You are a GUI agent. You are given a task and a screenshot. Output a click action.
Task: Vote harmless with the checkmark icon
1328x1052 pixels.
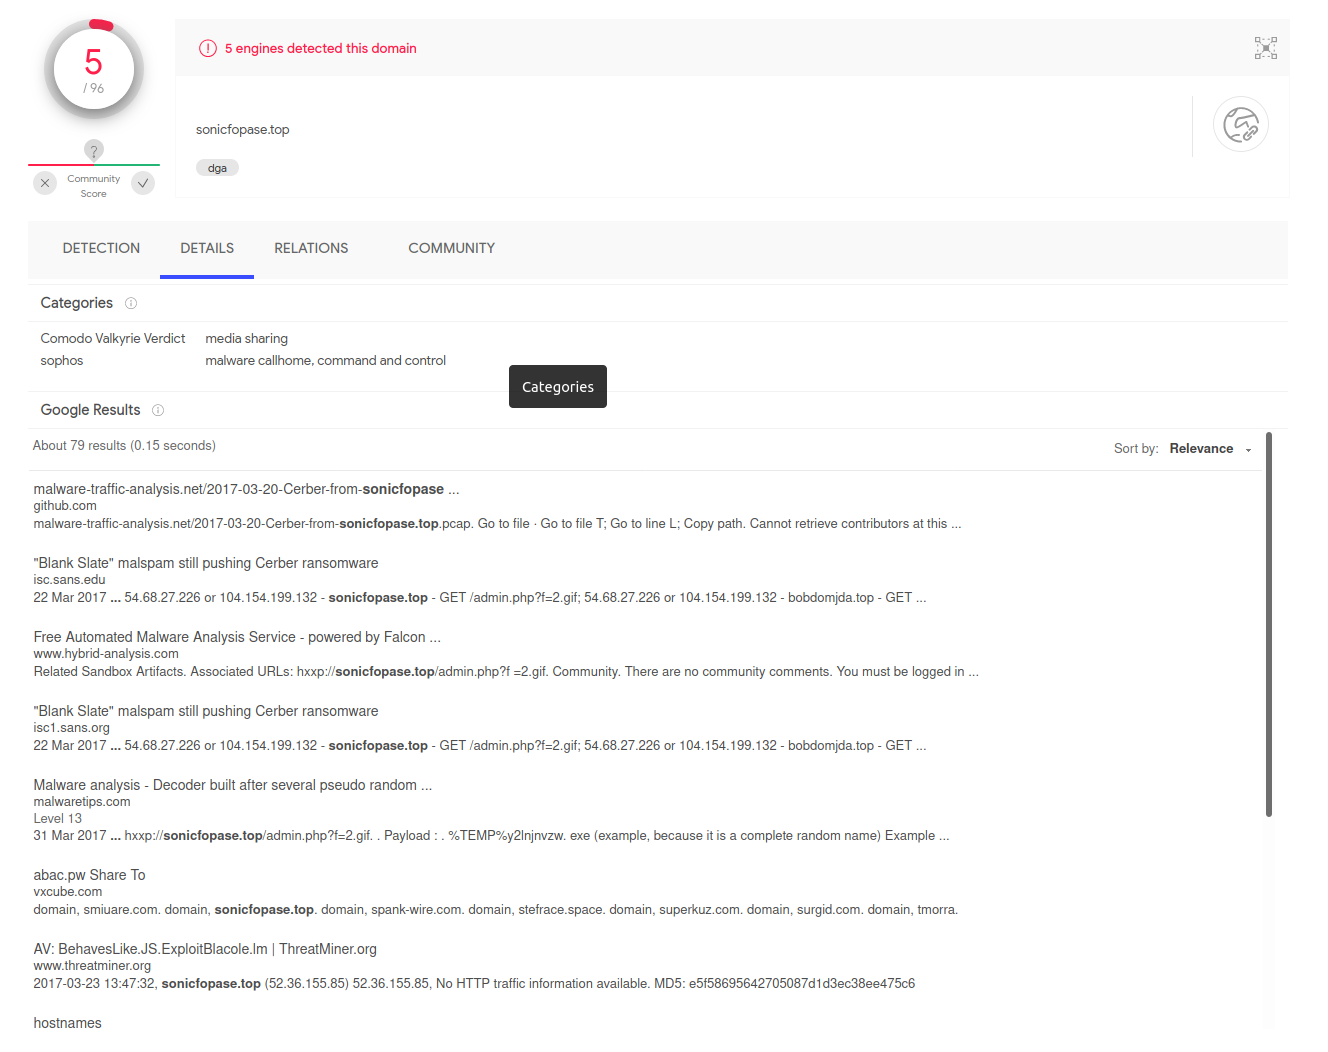143,183
